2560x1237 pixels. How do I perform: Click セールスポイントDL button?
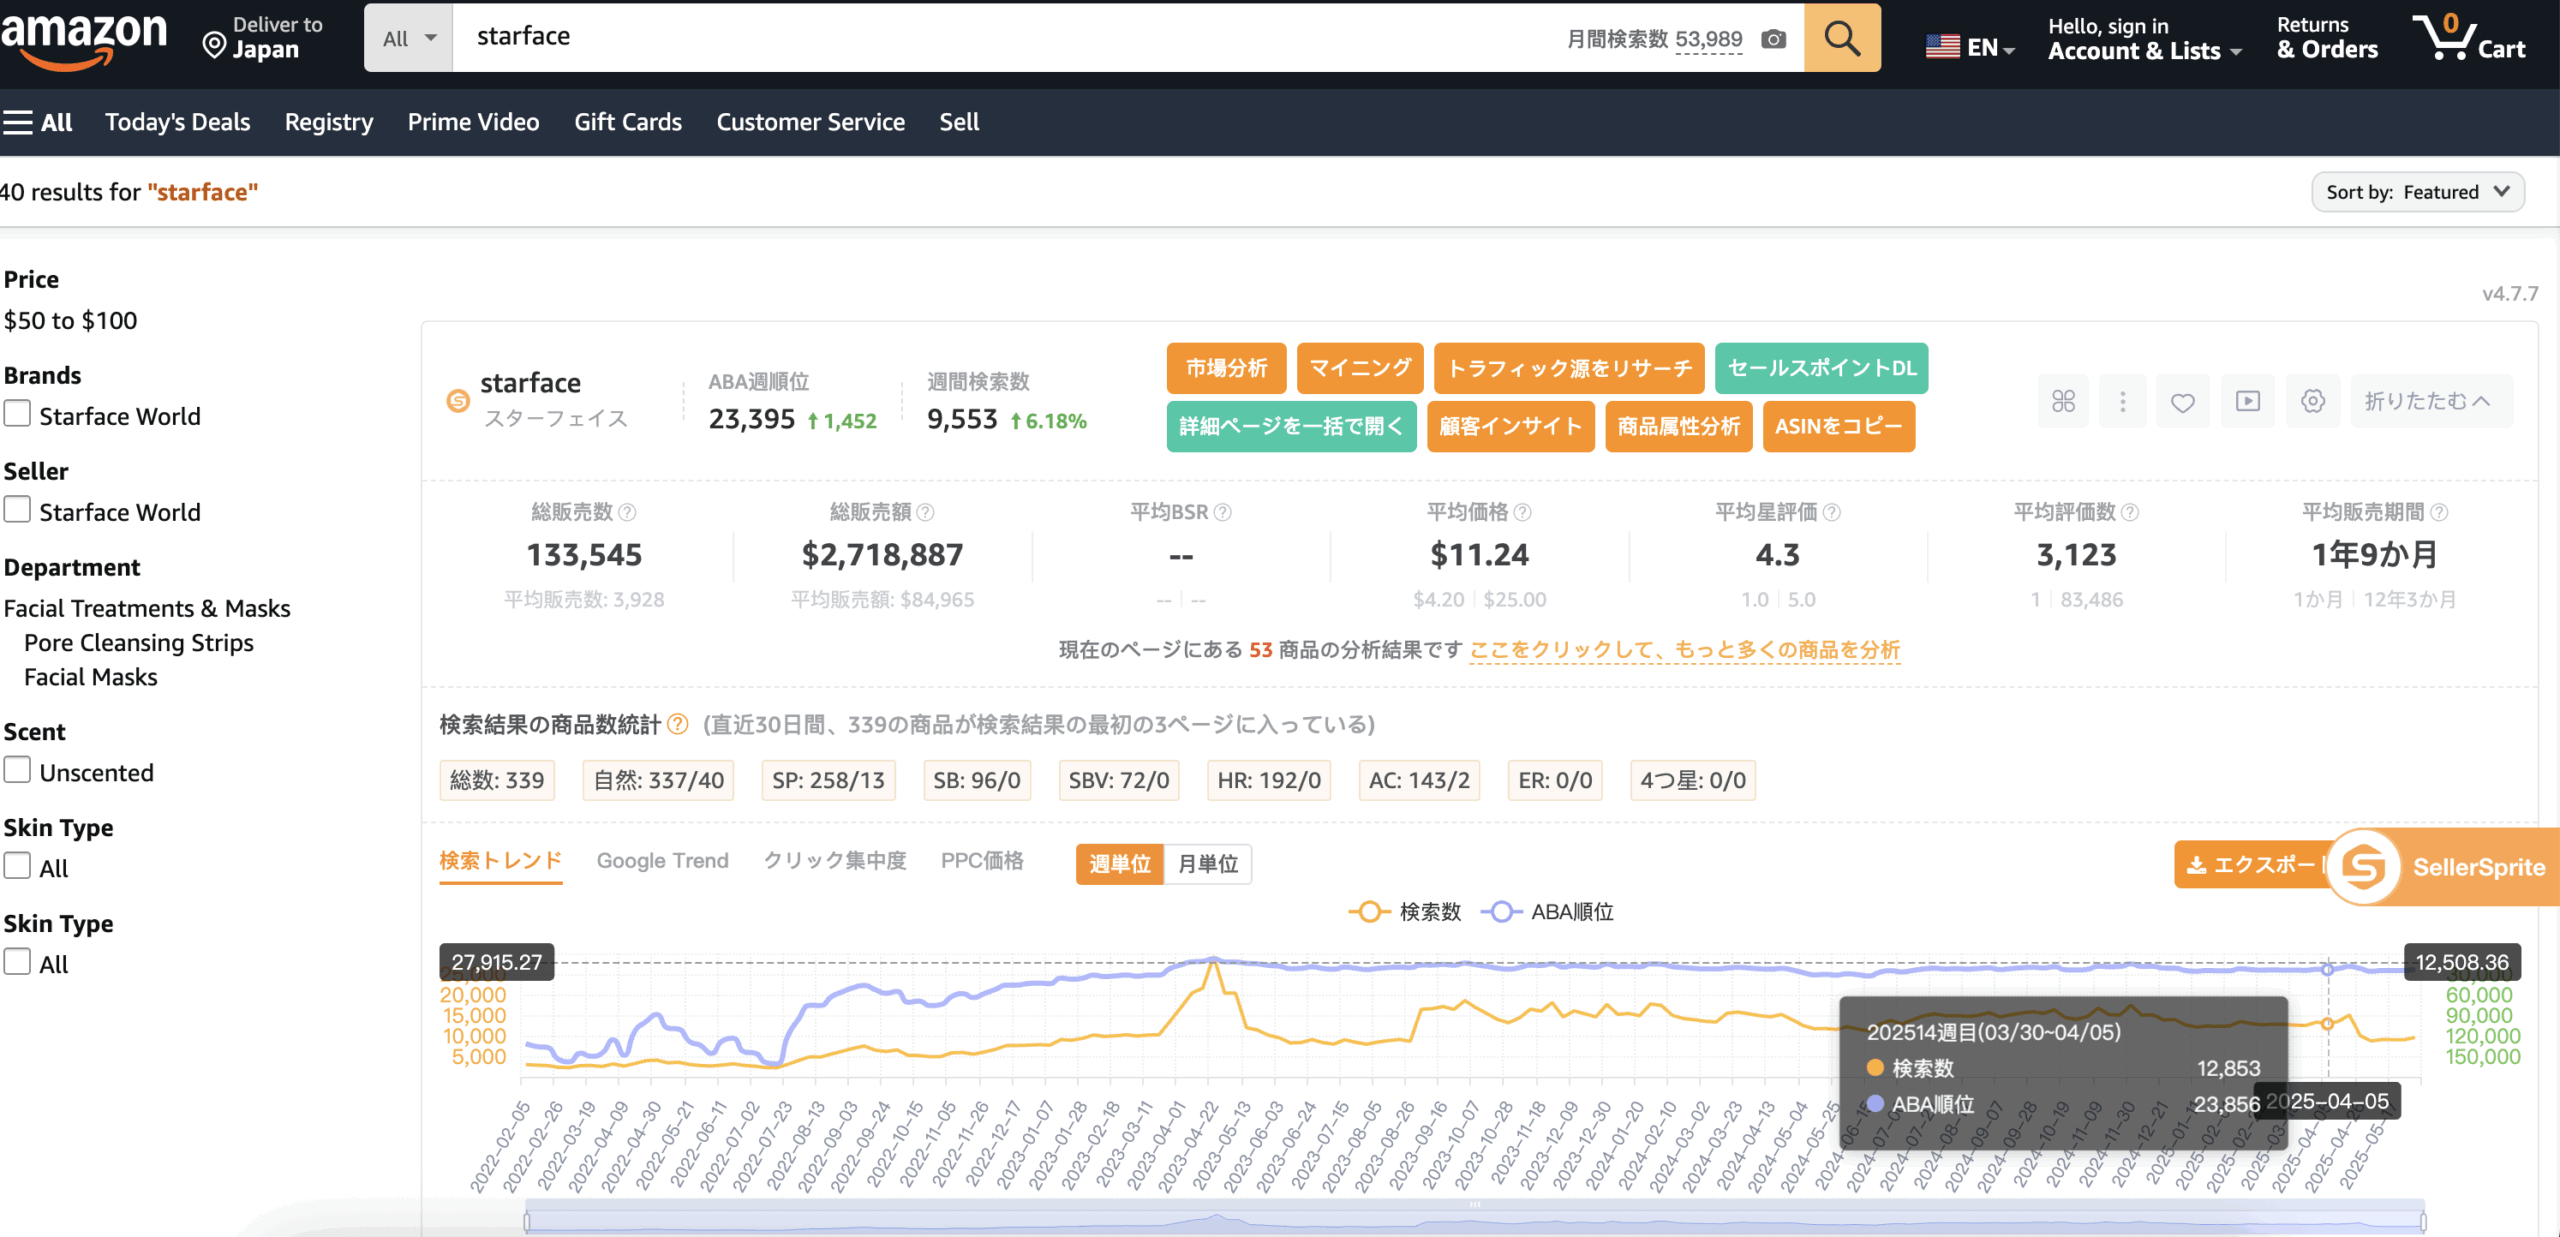click(x=1822, y=369)
